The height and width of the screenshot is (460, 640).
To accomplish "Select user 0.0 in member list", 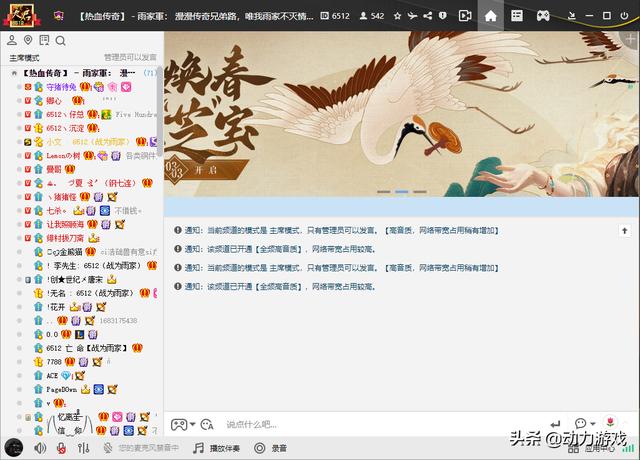I will (52, 334).
